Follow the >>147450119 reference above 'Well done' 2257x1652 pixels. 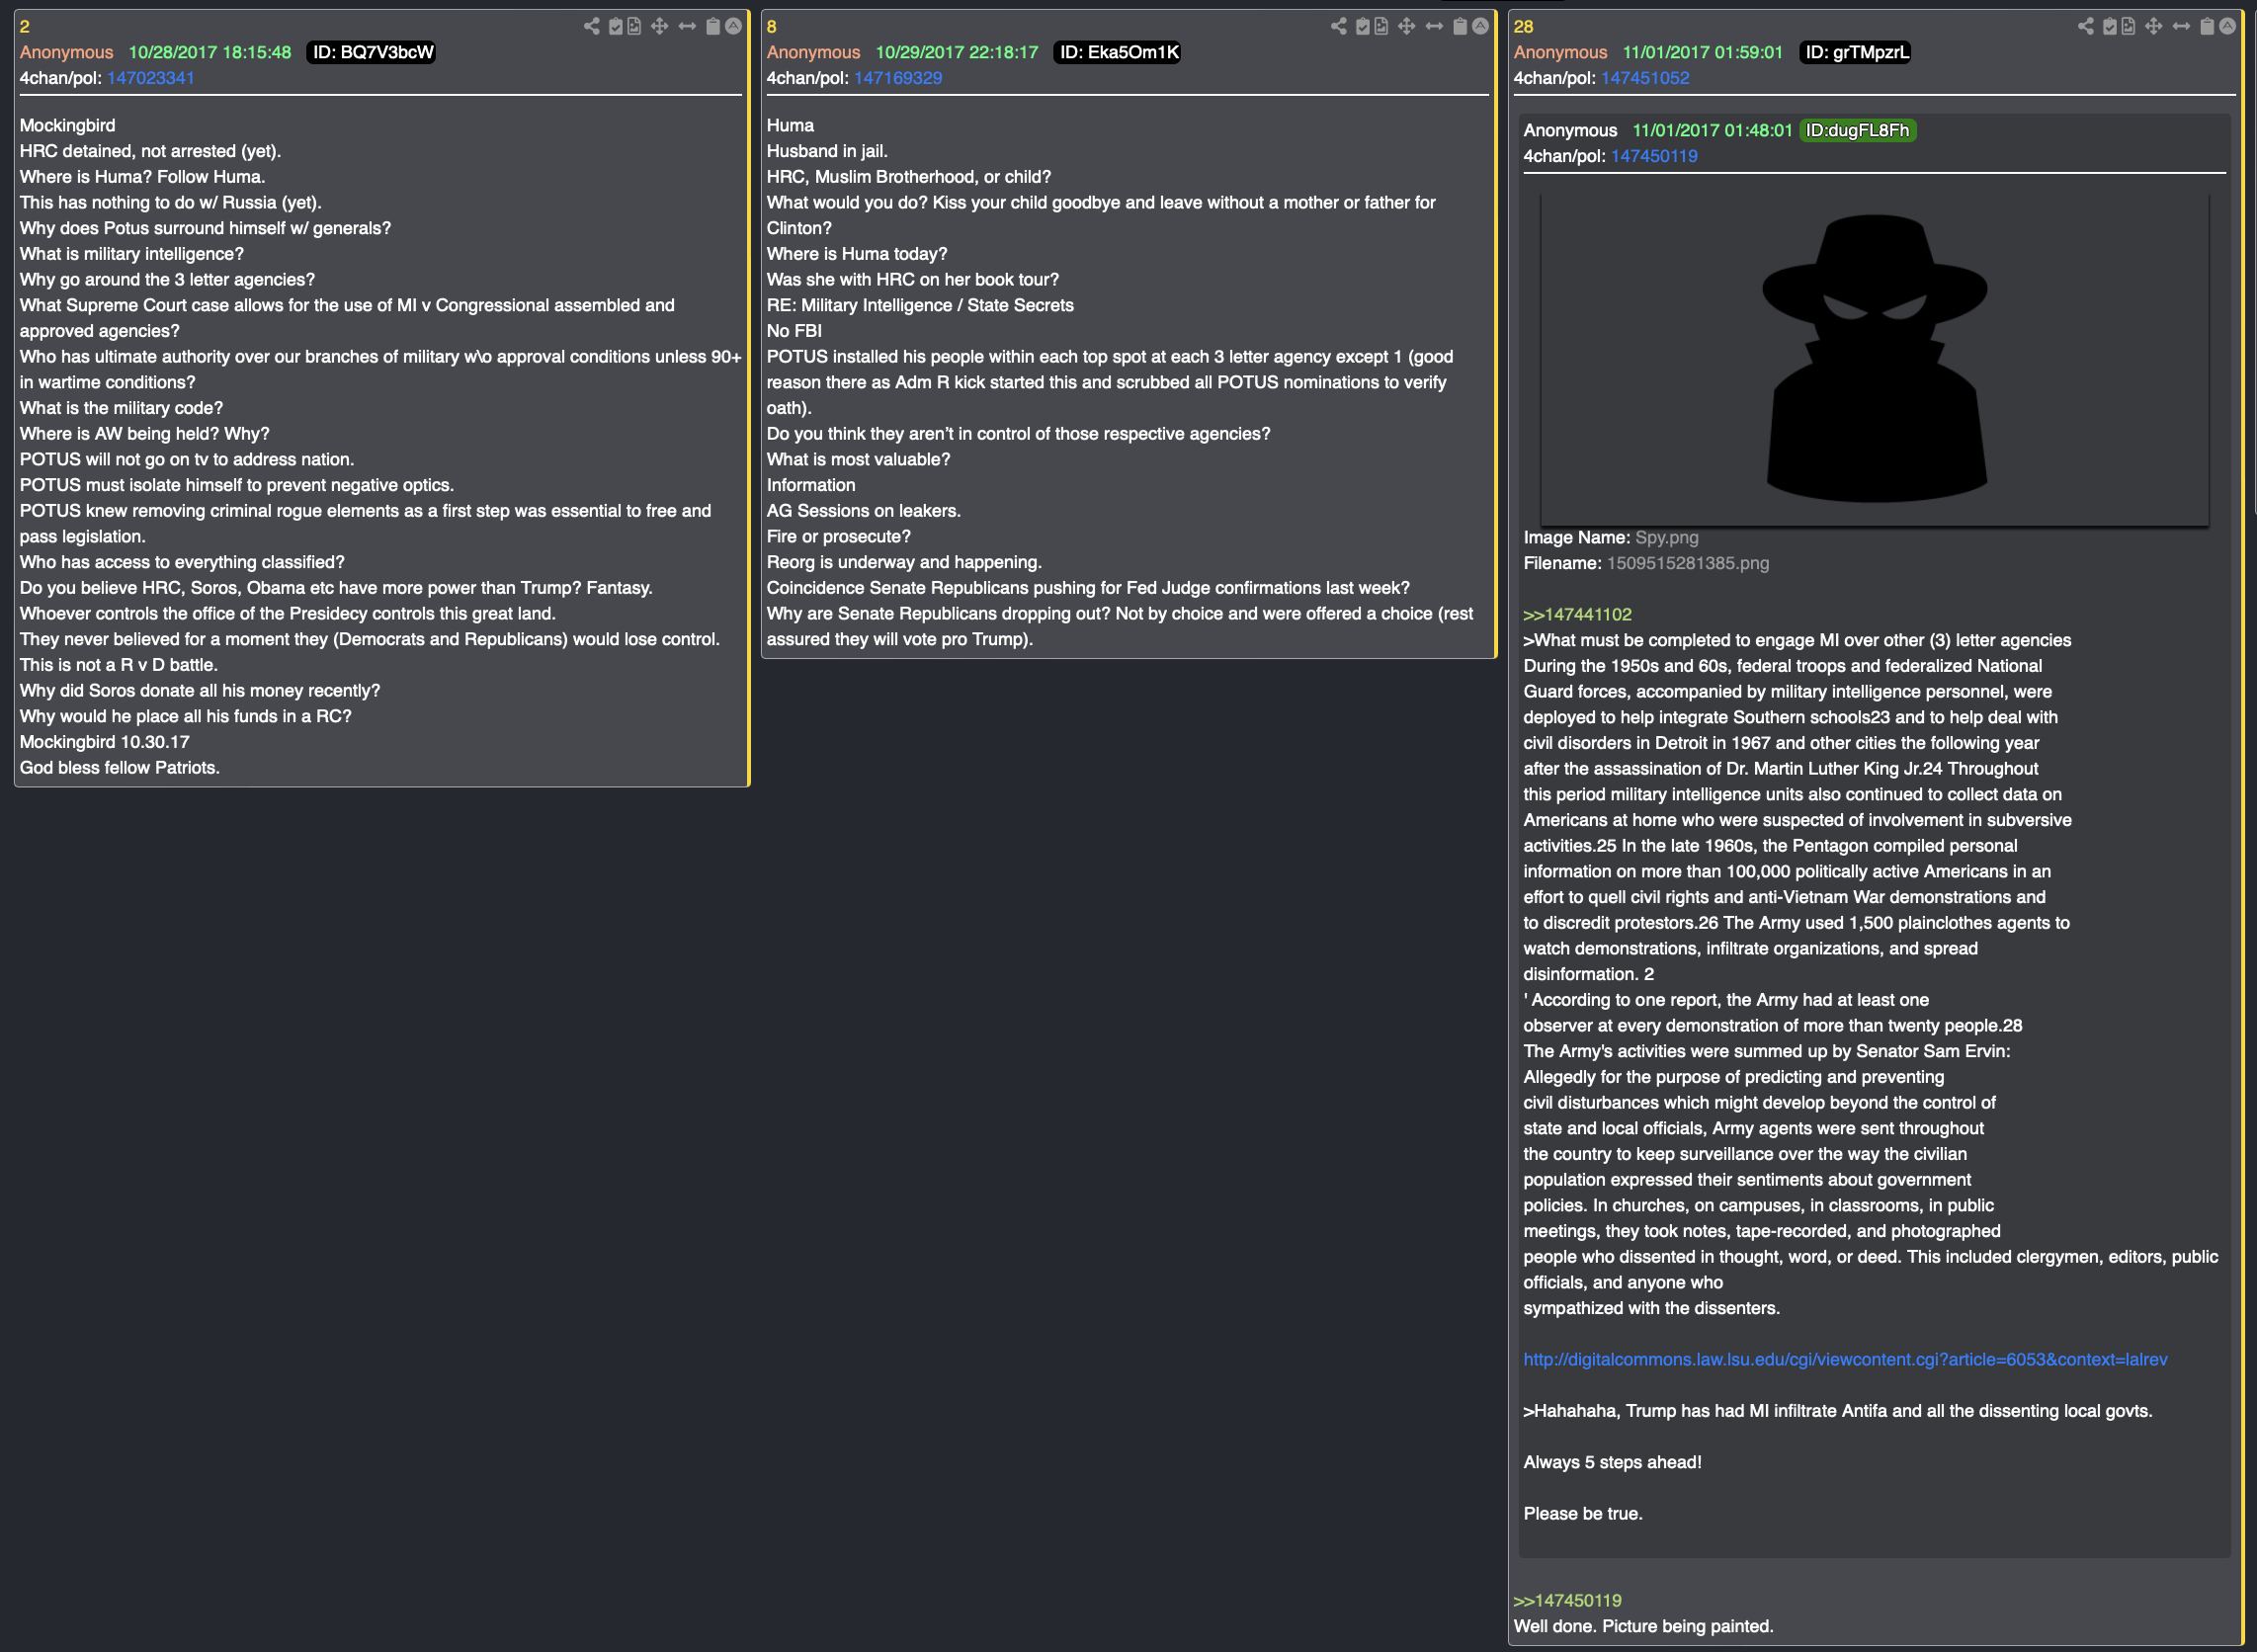[x=1567, y=1601]
